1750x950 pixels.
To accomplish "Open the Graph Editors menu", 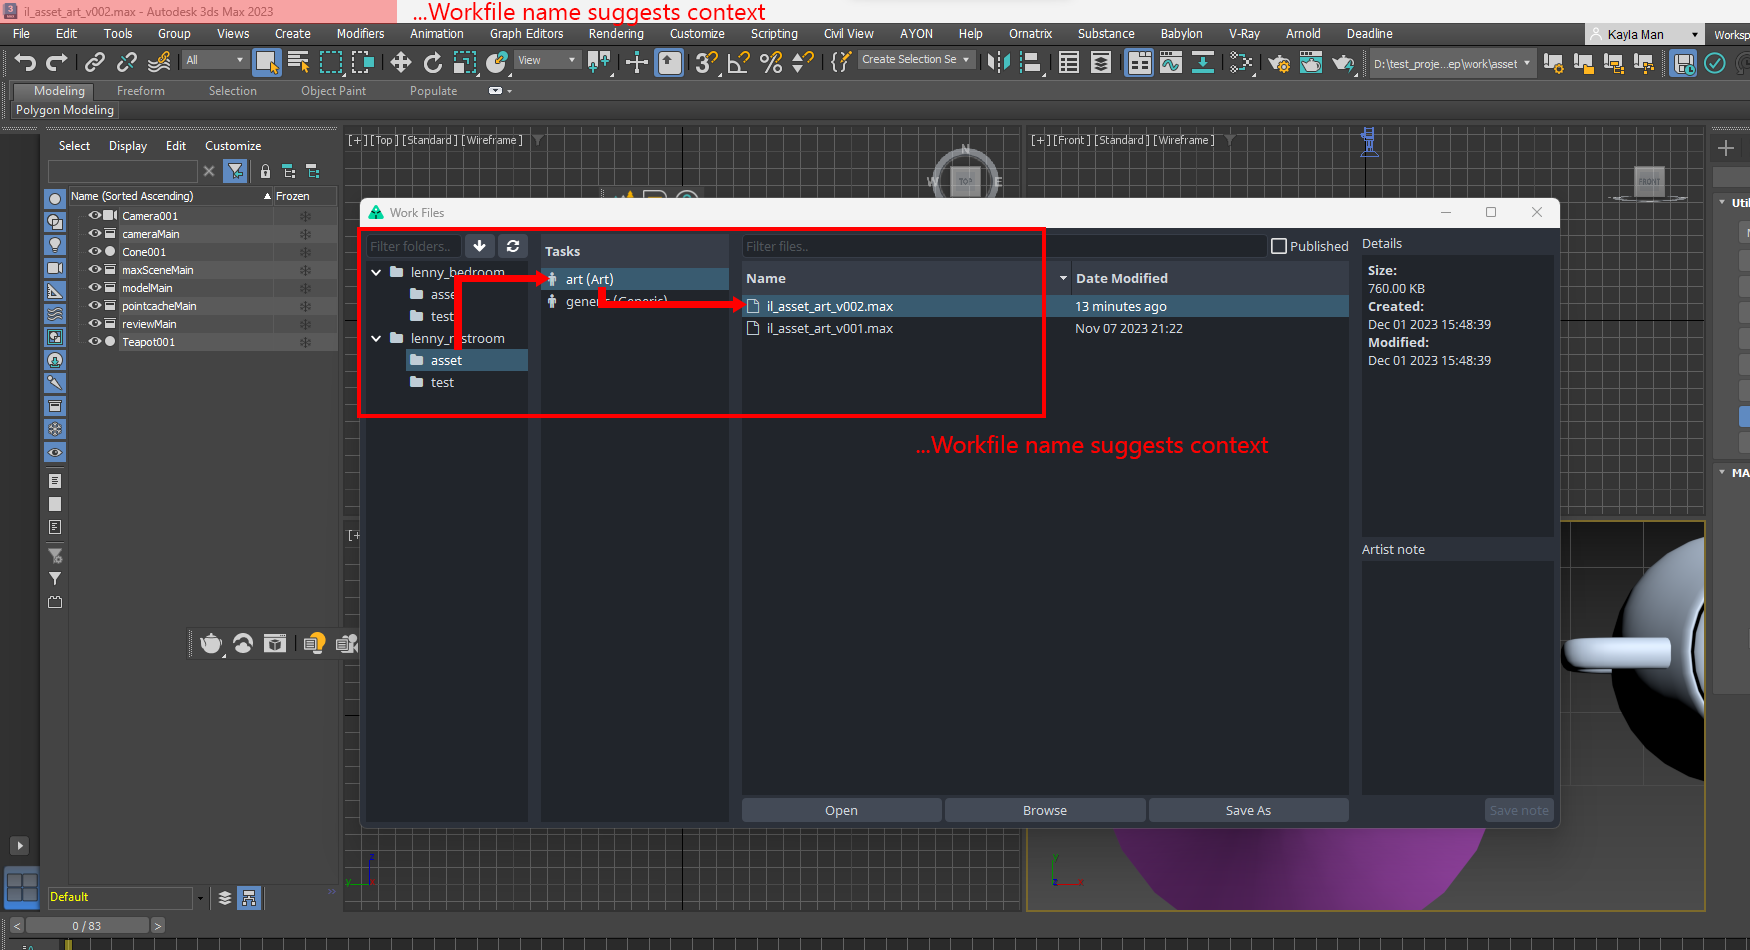I will pos(526,34).
